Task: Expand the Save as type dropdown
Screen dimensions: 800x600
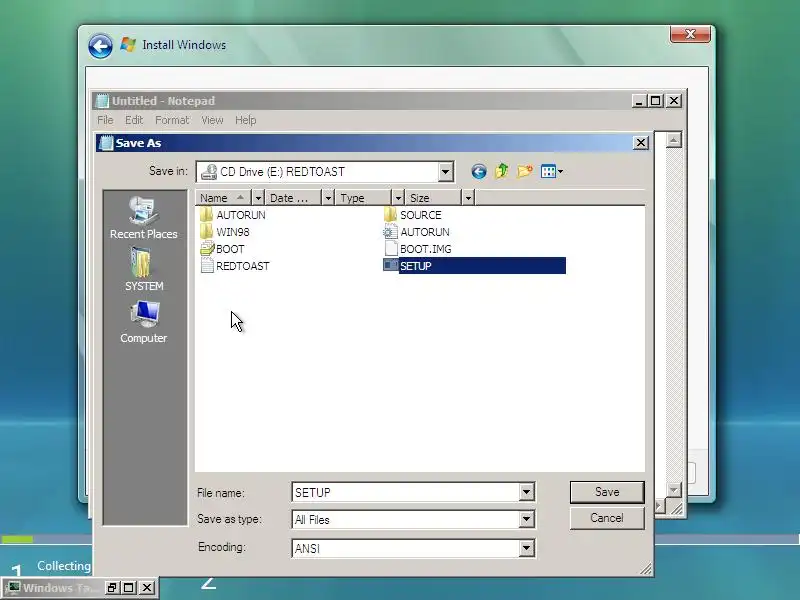Action: (x=527, y=519)
